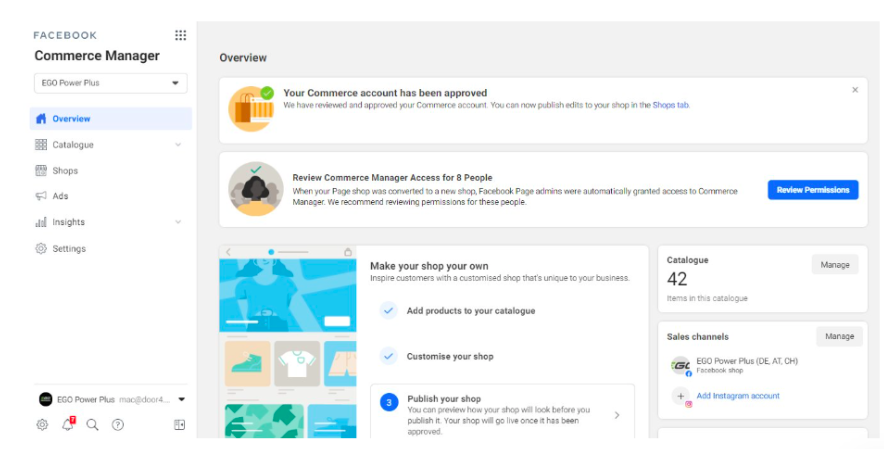This screenshot has width=884, height=449.
Task: Click the Review Permissions button
Action: coord(812,190)
